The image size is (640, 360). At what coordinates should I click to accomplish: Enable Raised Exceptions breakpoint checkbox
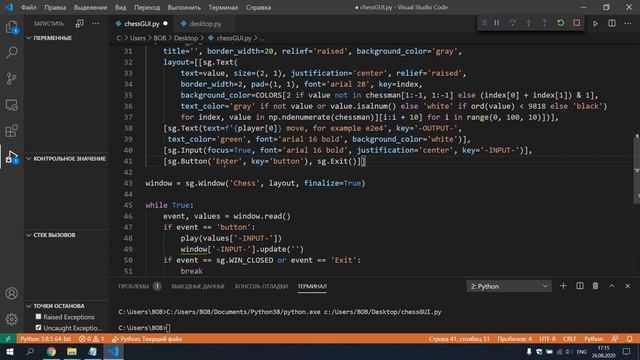[38, 316]
